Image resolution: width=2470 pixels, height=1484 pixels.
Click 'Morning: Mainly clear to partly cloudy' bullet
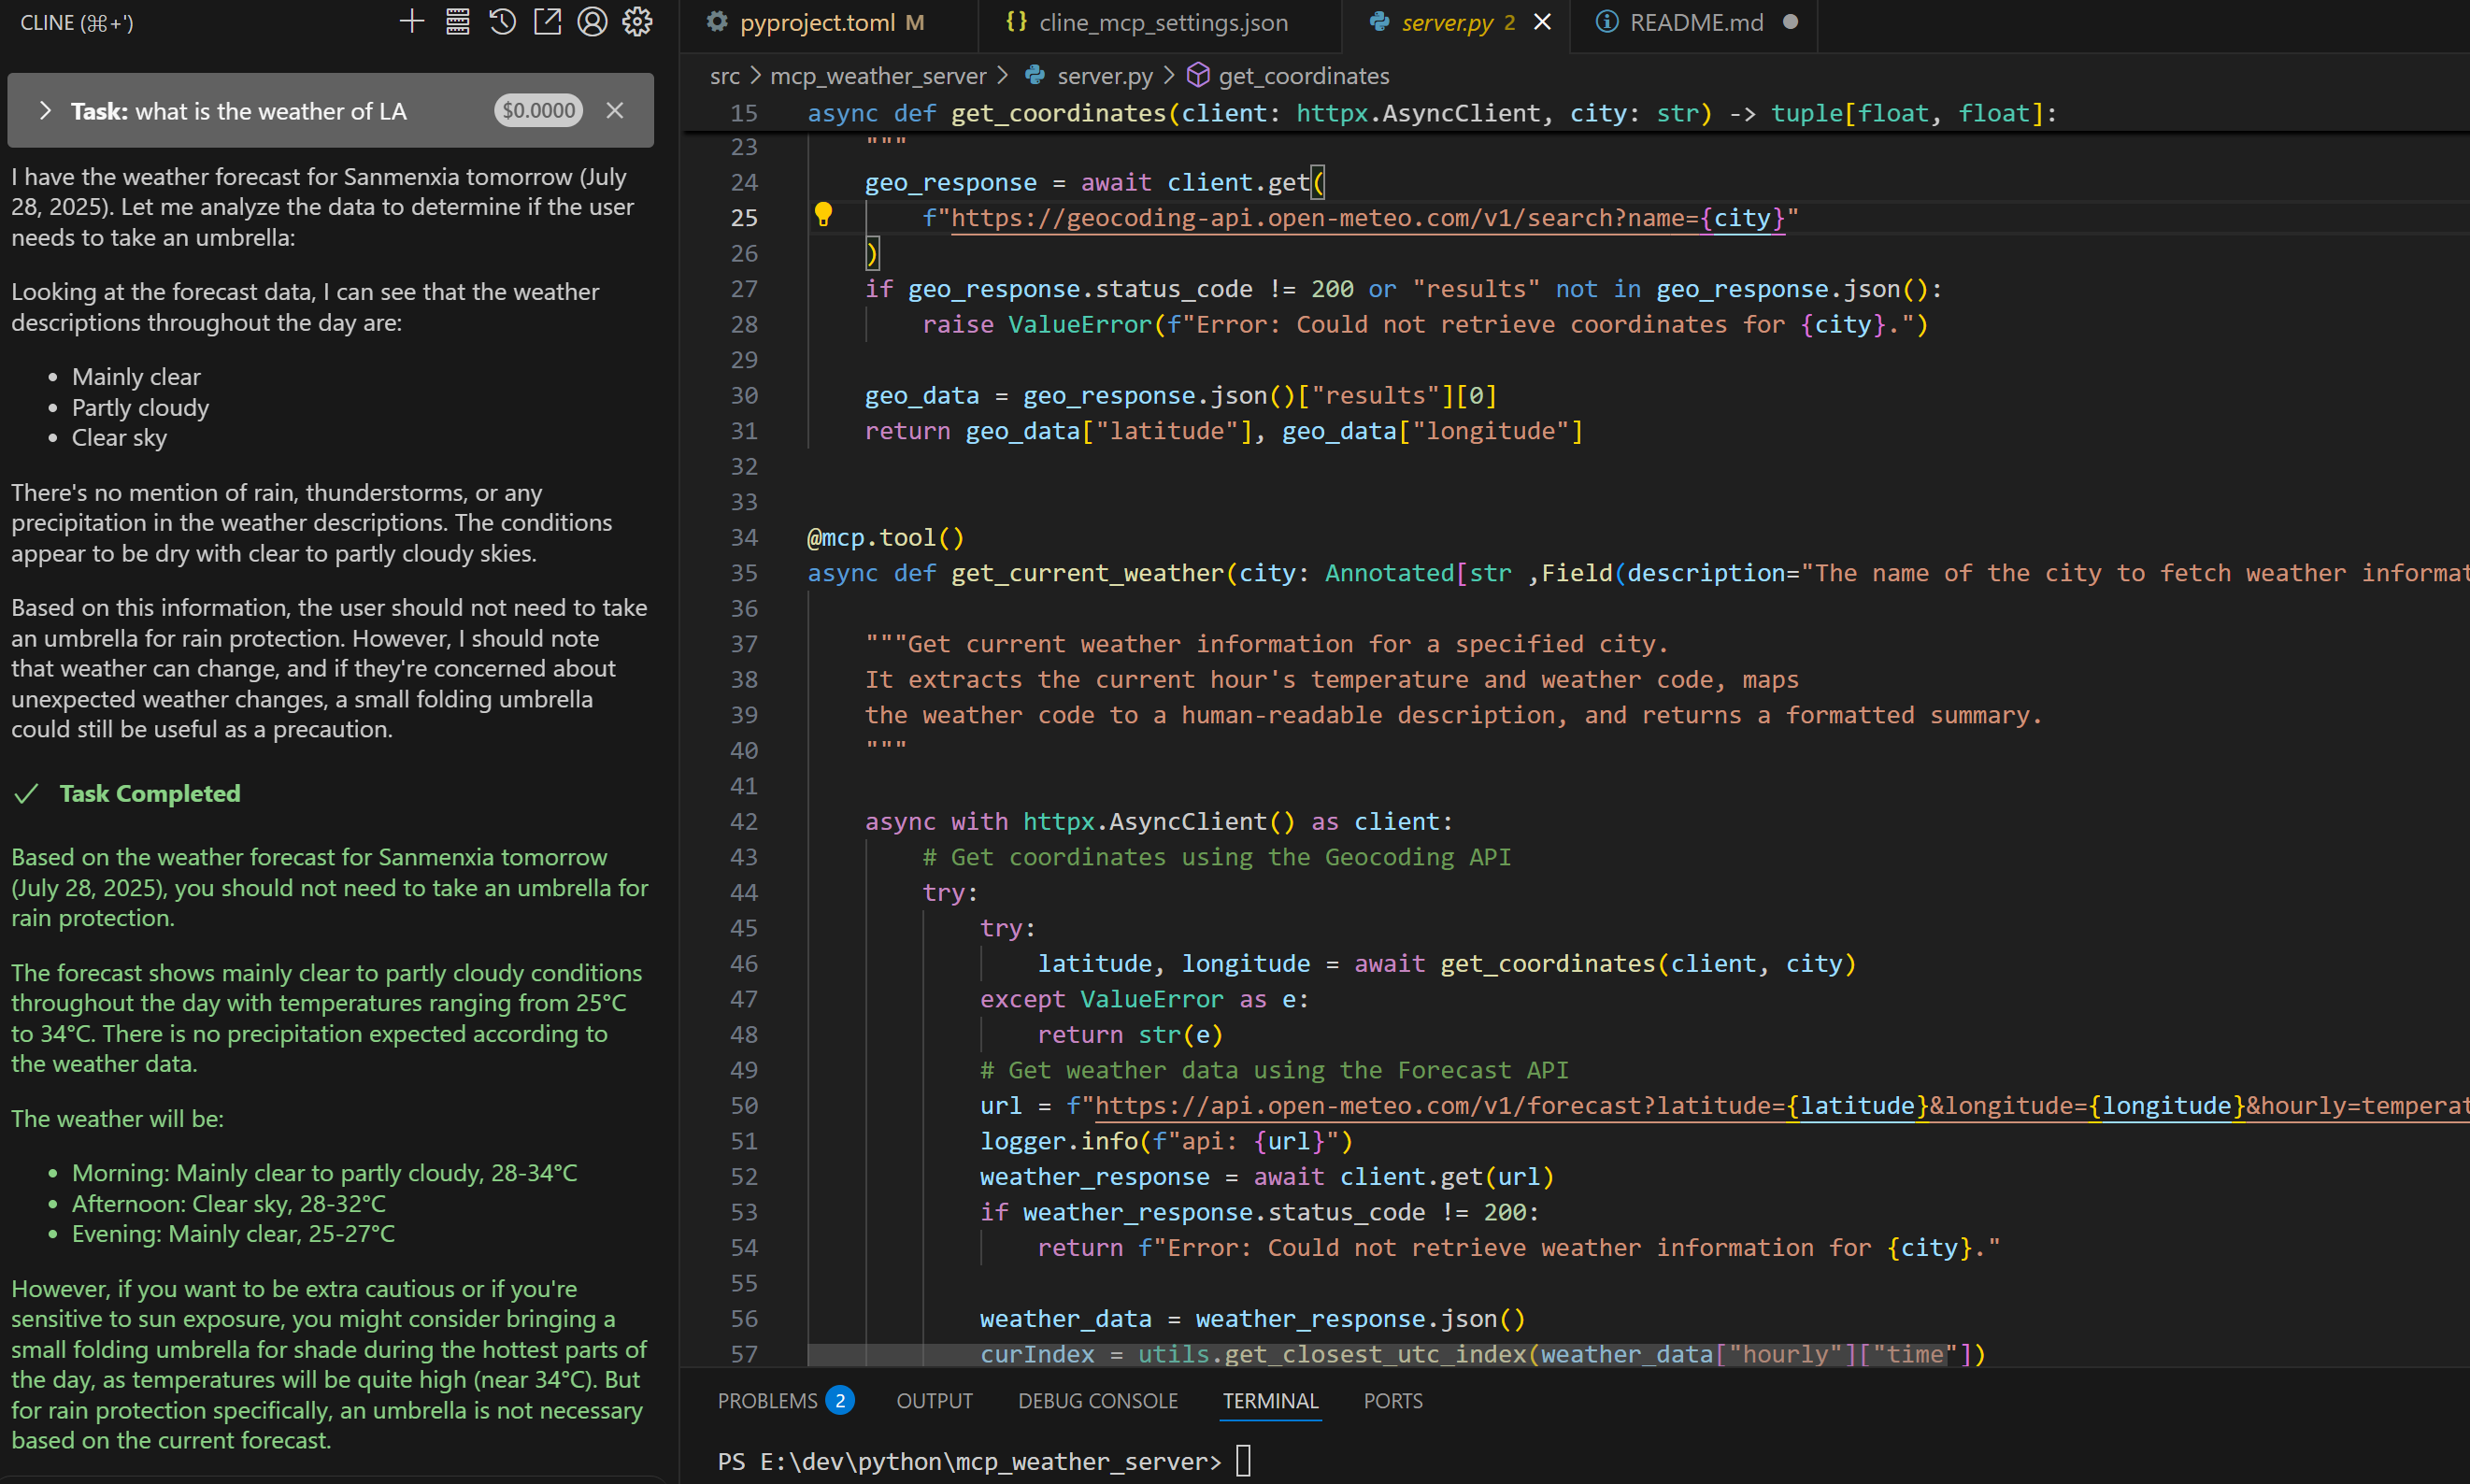325,1173
